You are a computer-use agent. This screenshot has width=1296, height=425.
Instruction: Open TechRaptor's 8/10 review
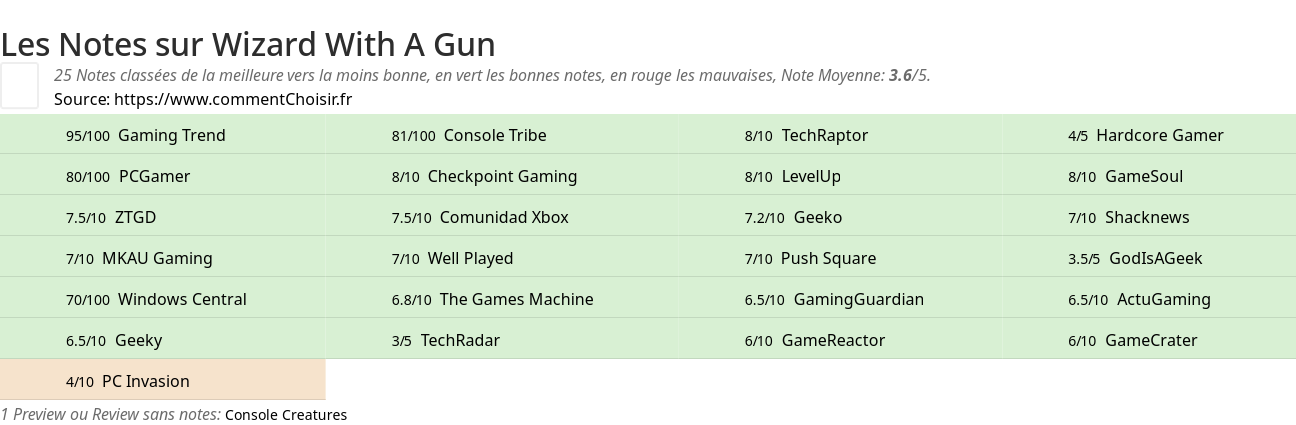point(824,135)
